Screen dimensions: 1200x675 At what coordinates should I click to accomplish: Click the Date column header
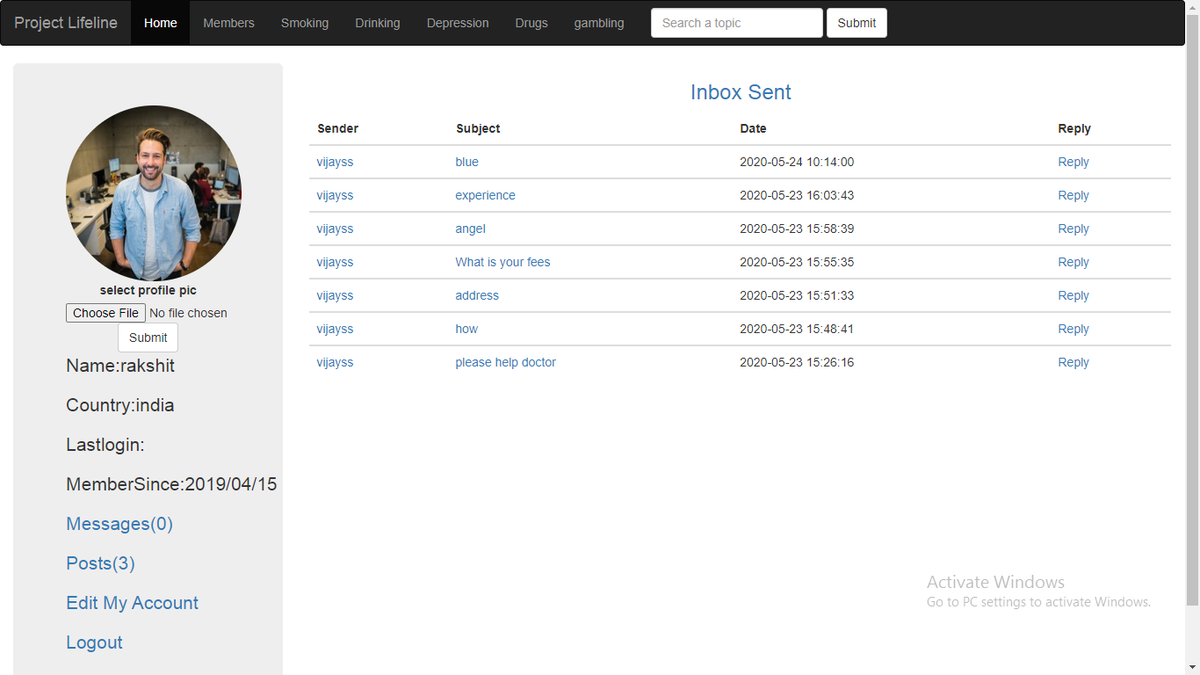(x=753, y=129)
